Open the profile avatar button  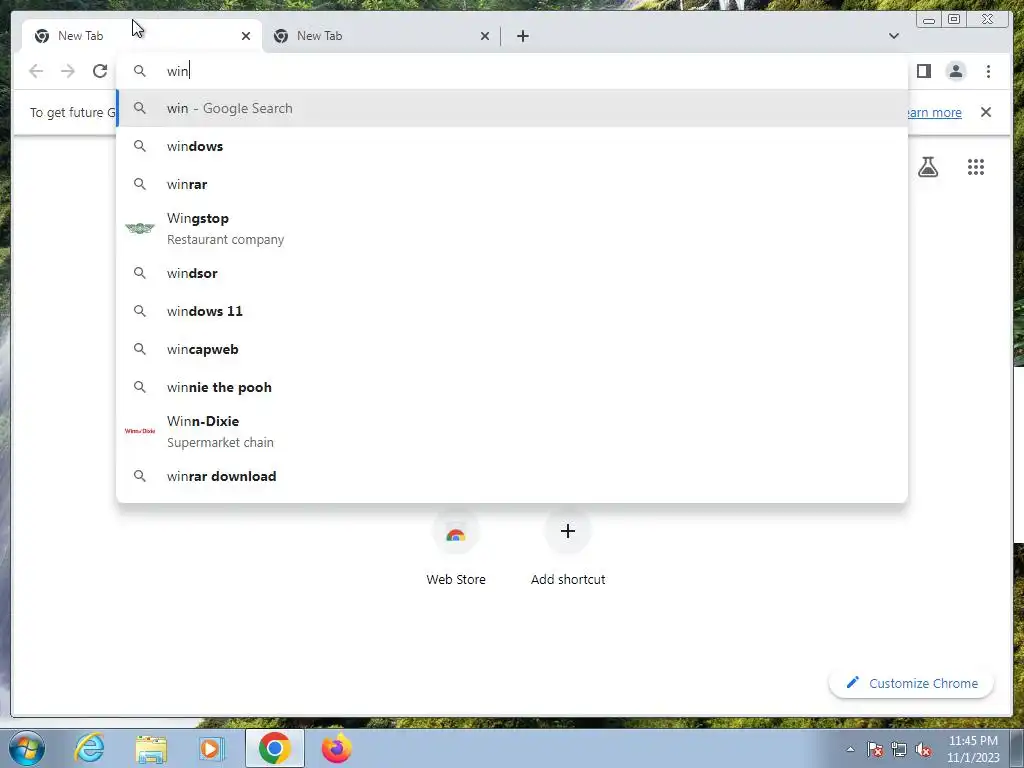(955, 71)
